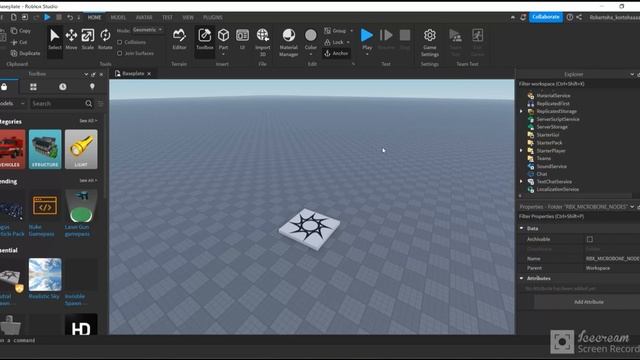Collapse the Data properties section
640x360 pixels.
point(522,229)
